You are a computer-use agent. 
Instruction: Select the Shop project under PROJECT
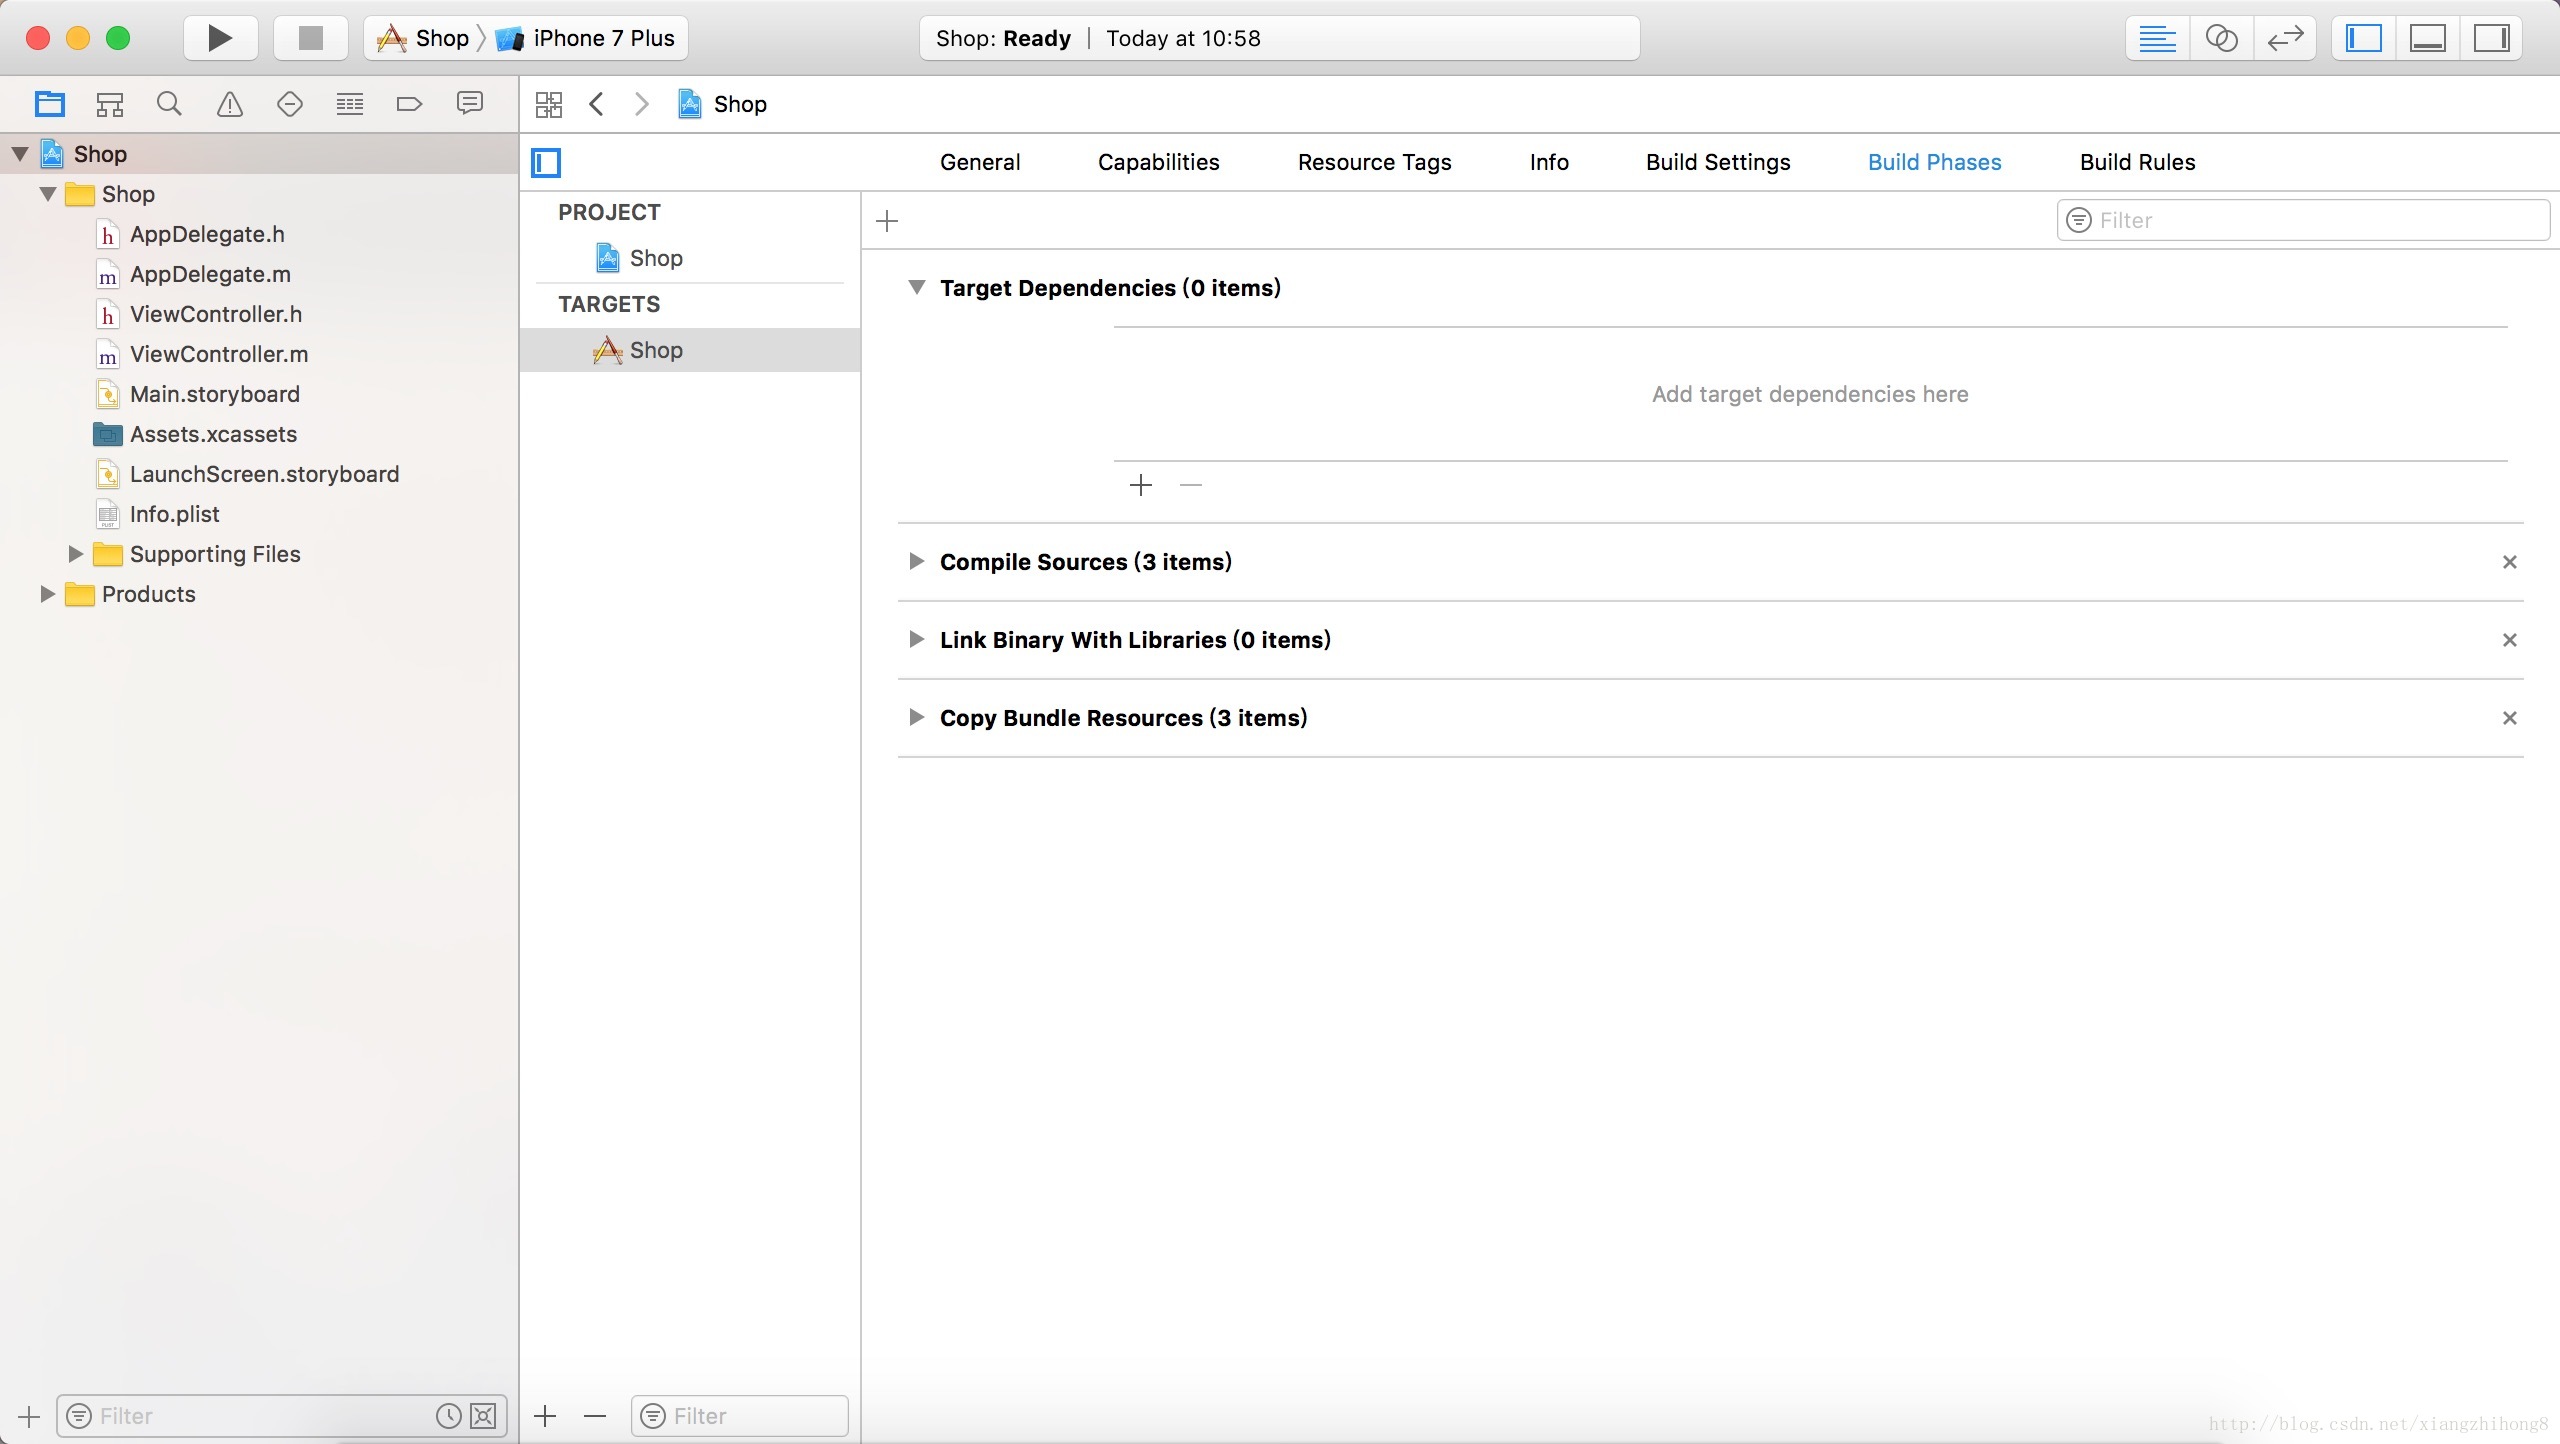[690, 258]
